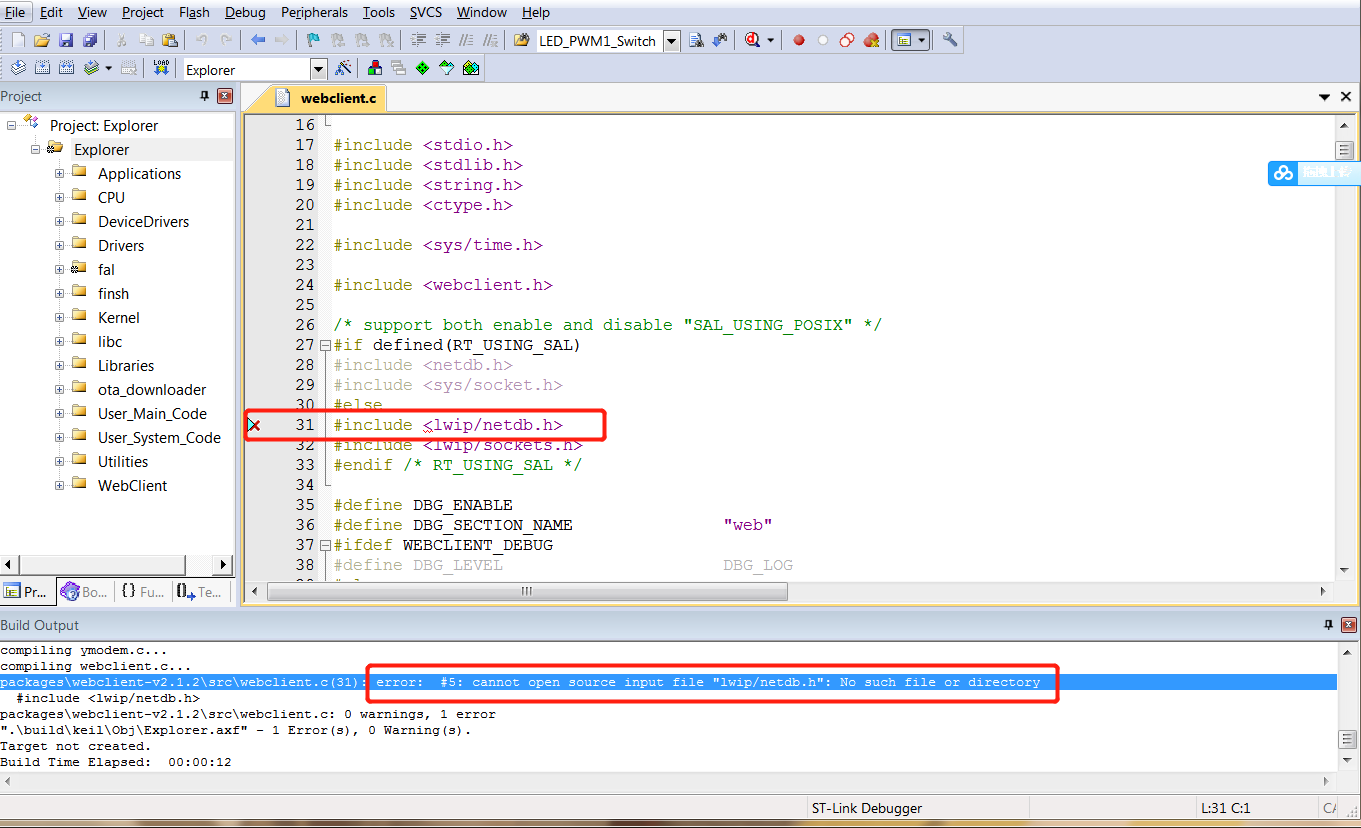Expand the DeviceDrivers folder
This screenshot has width=1361, height=828.
point(59,221)
